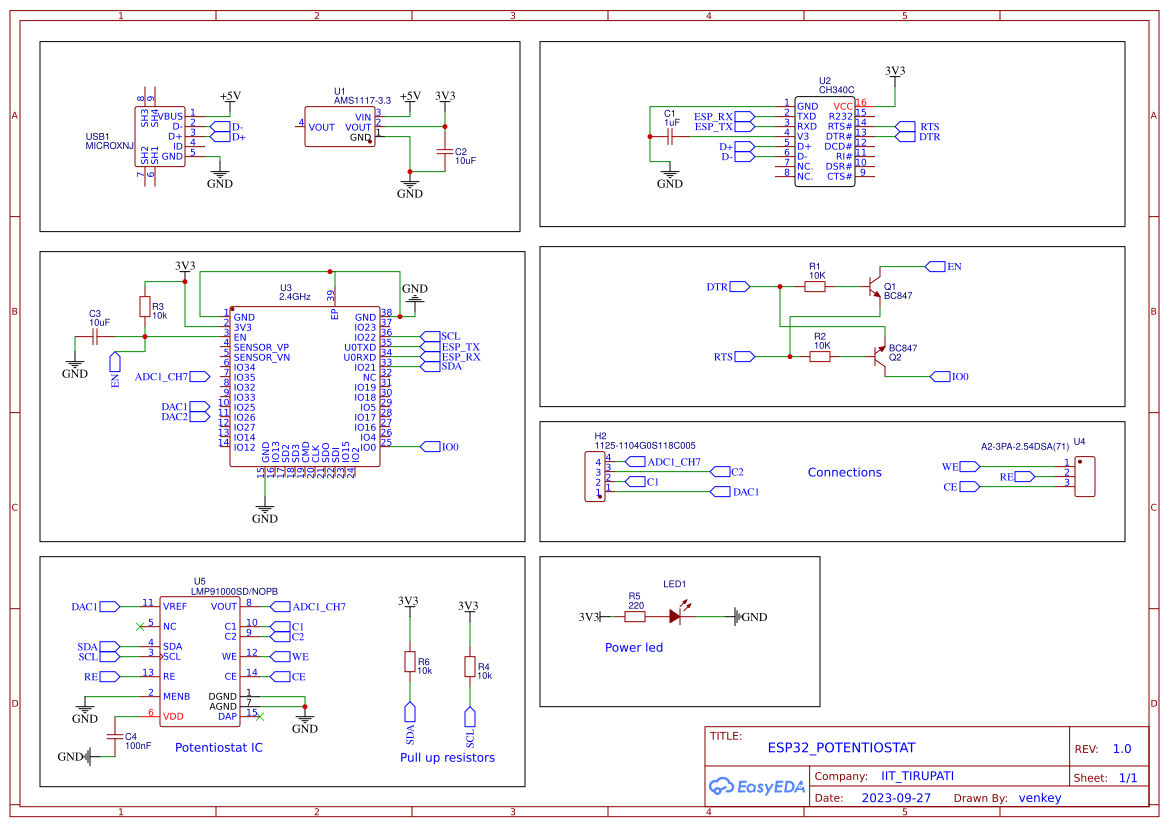The height and width of the screenshot is (827, 1169).
Task: Select resistor R3 10k near EN
Action: coord(145,306)
